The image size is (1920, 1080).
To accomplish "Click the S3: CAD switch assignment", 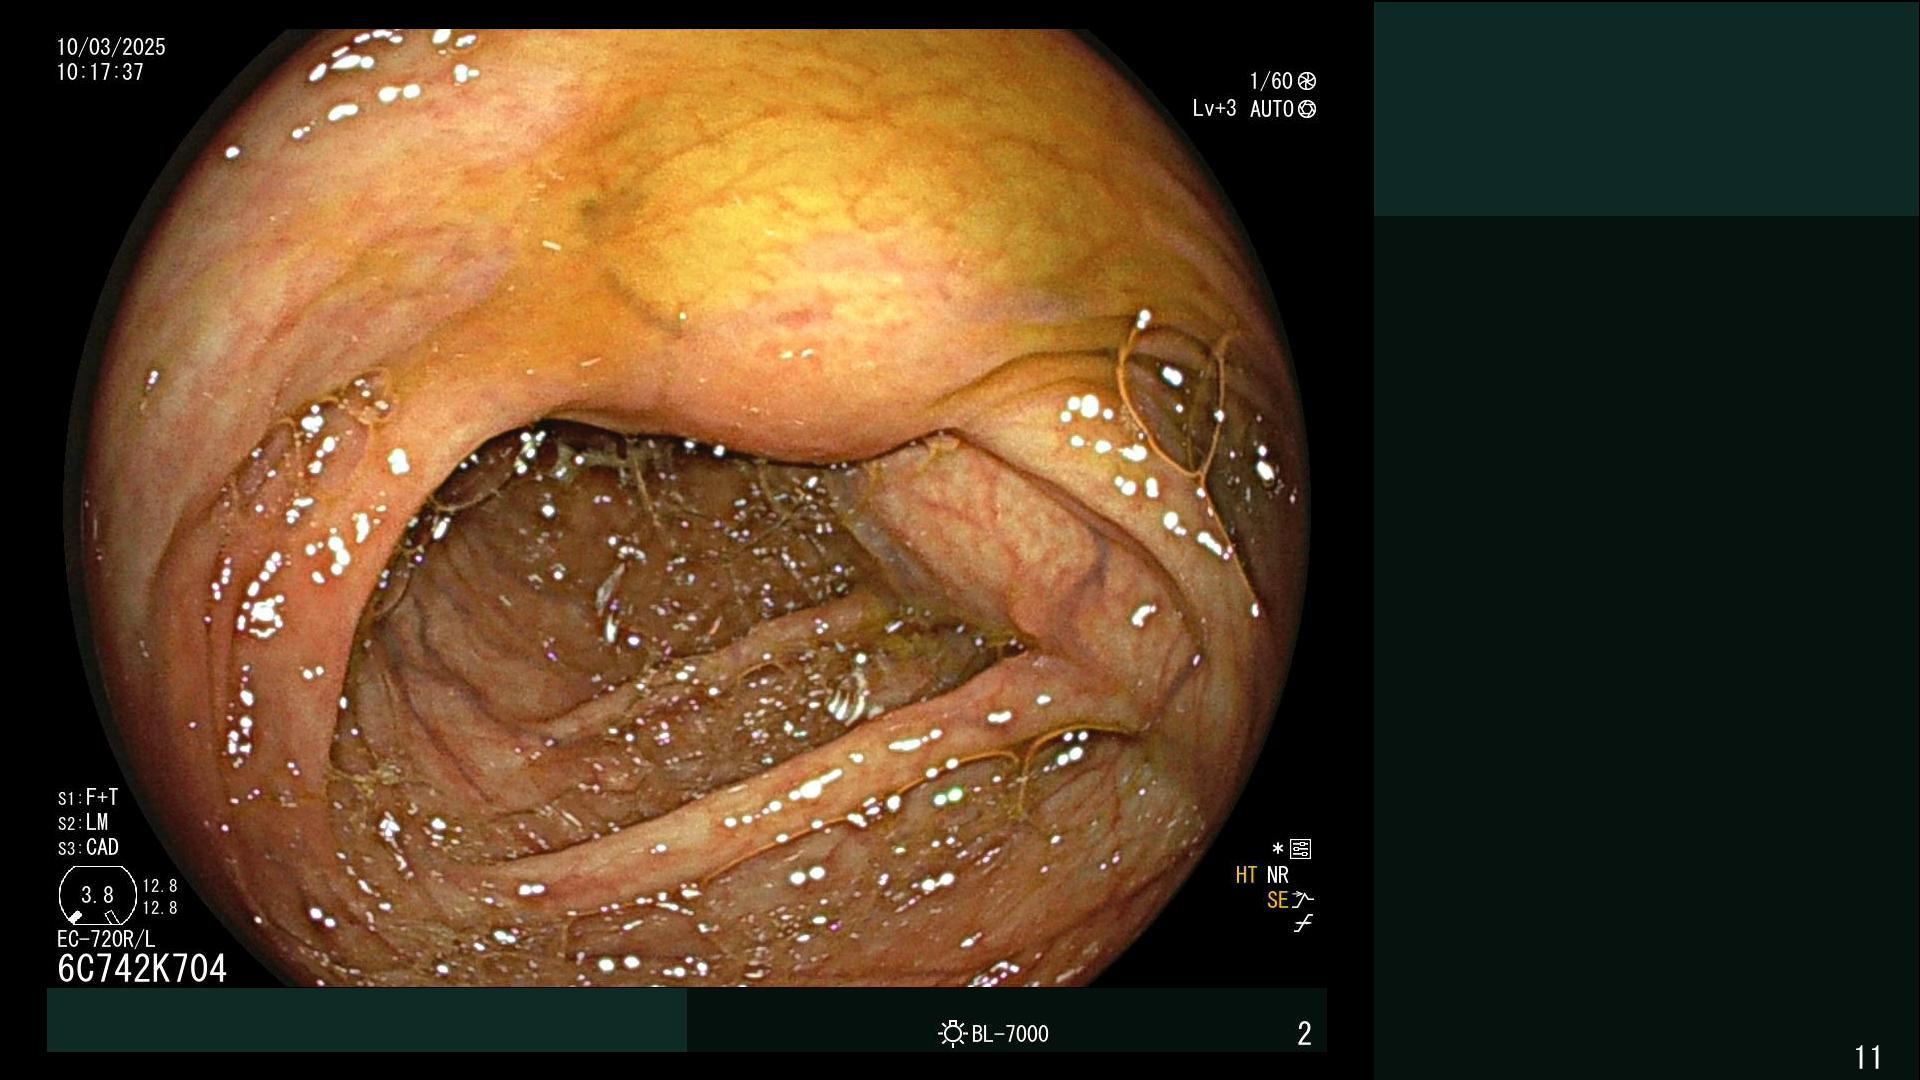I will 88,847.
